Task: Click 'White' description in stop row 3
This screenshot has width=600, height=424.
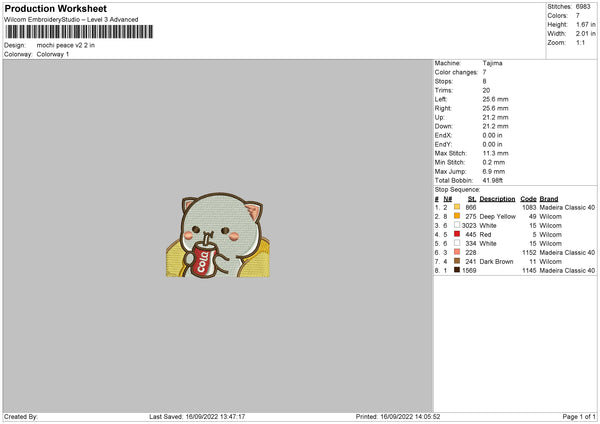Action: pos(488,226)
